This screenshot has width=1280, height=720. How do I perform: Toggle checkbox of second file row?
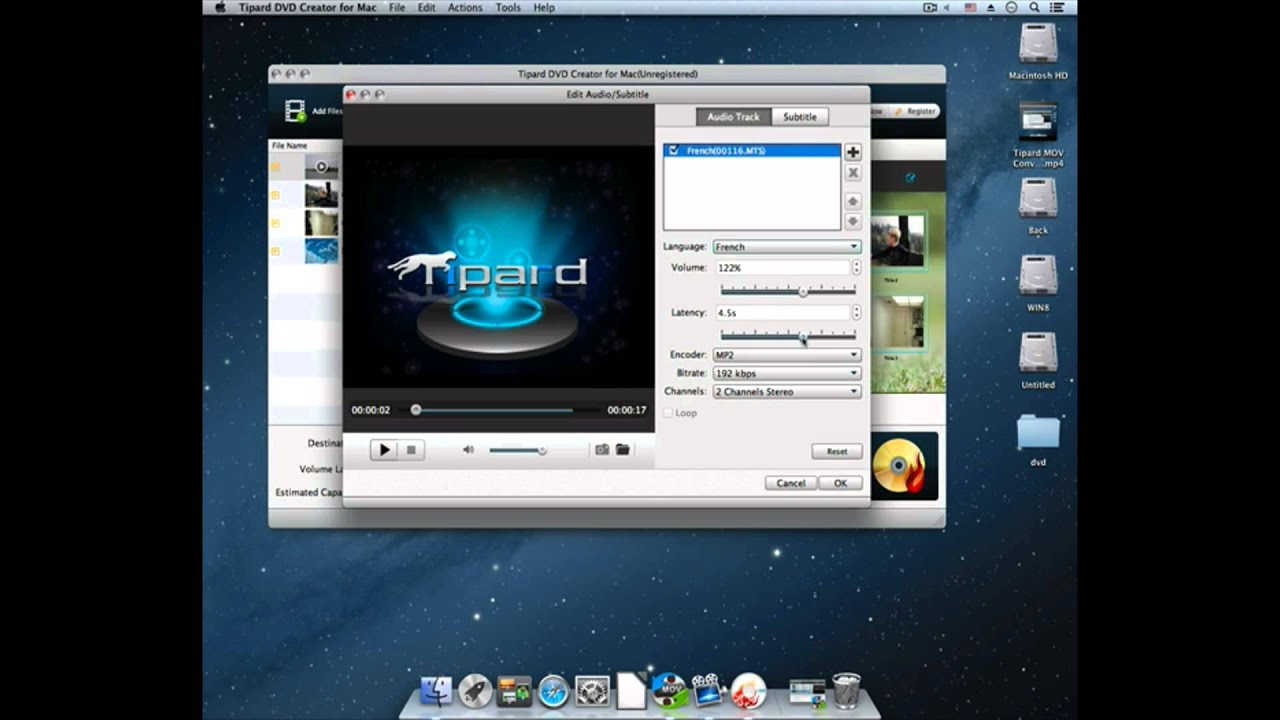click(x=275, y=194)
